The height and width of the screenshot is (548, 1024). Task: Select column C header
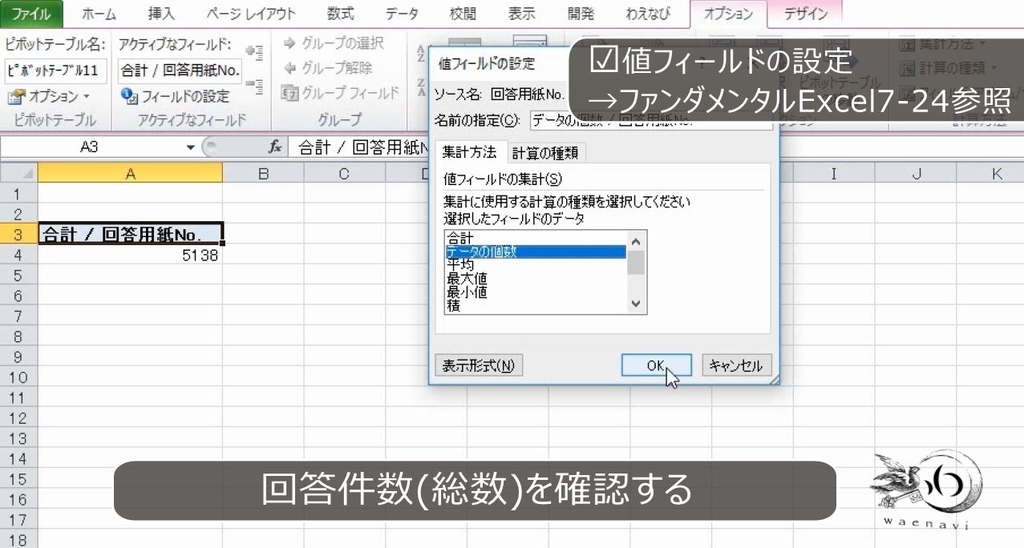click(x=344, y=174)
